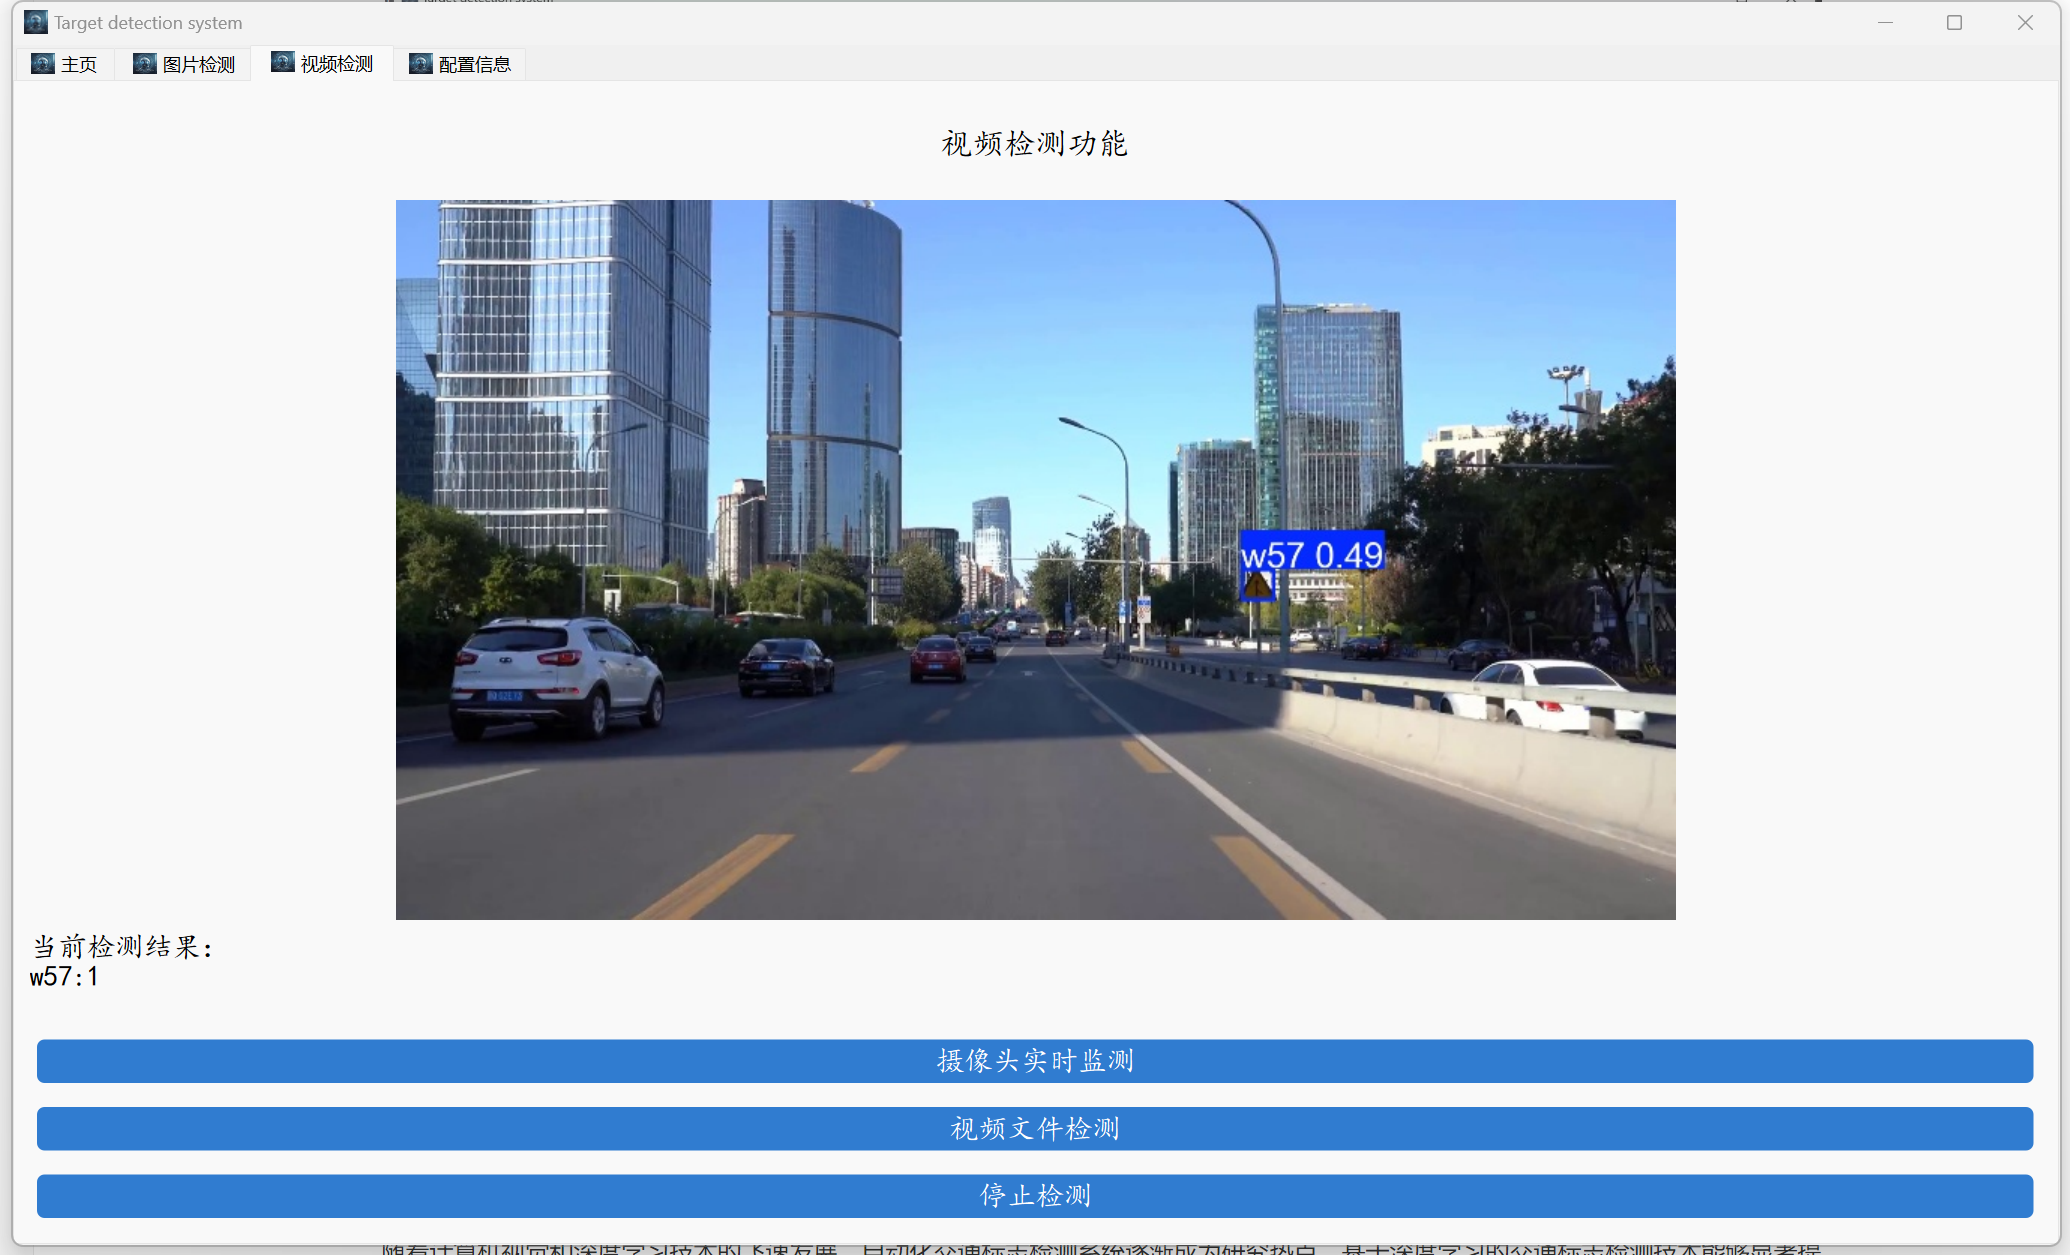
Task: Open the 图片检测 tab label
Action: pyautogui.click(x=198, y=65)
